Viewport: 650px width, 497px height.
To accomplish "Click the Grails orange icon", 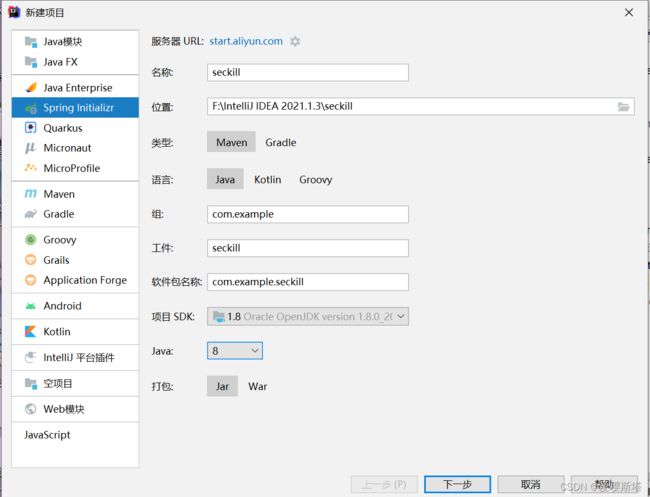I will pyautogui.click(x=31, y=260).
